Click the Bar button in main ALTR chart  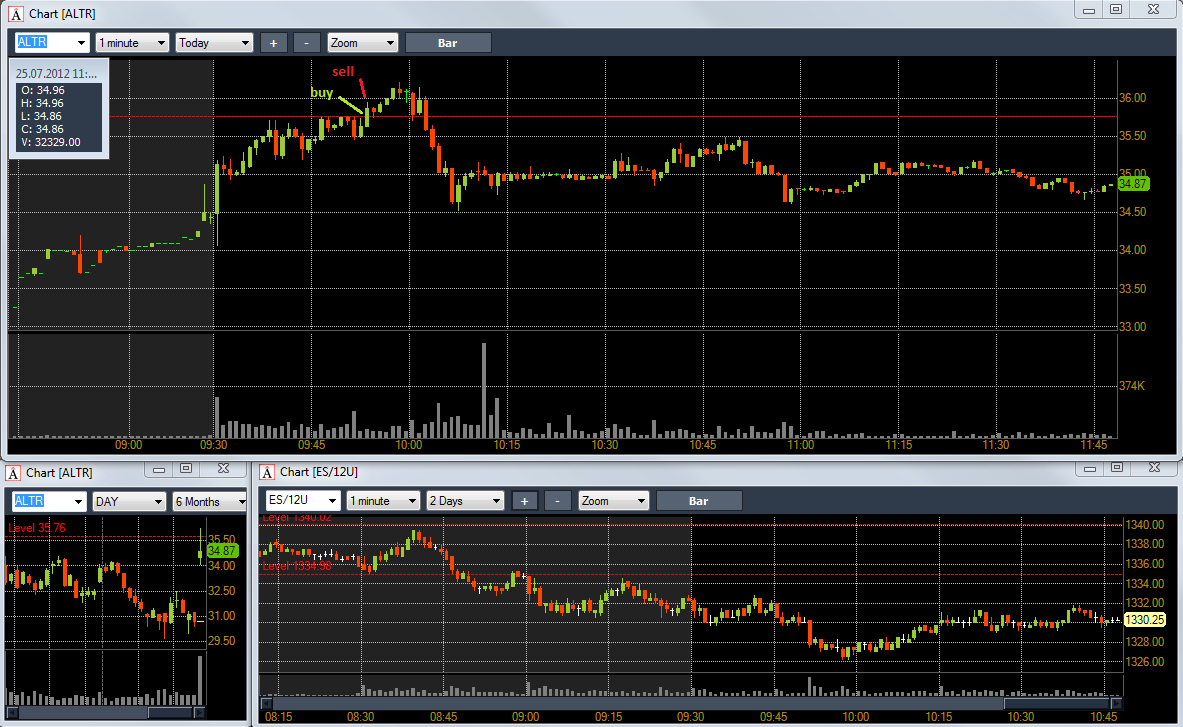(x=448, y=43)
